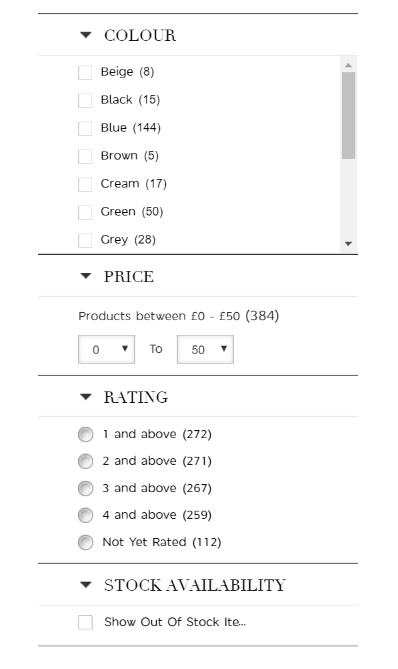The image size is (398, 669).
Task: Pick the 4 and above rating
Action: (x=85, y=515)
